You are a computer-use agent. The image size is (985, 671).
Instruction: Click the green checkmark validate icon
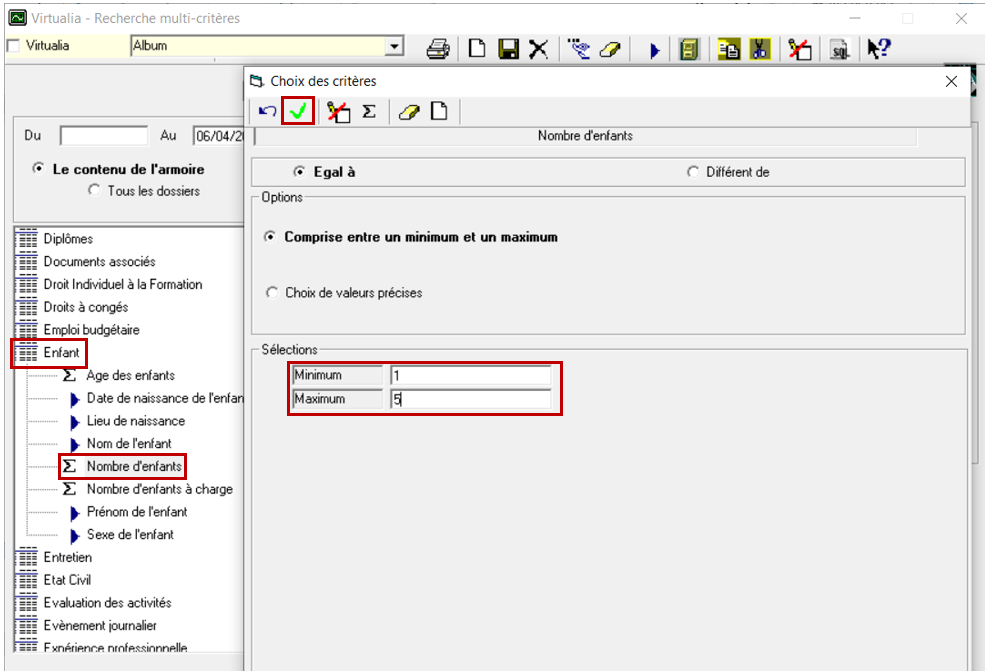click(298, 112)
